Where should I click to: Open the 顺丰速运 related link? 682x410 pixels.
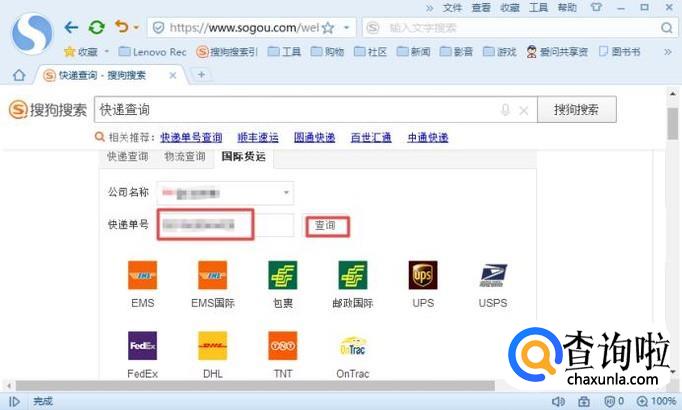[258, 137]
